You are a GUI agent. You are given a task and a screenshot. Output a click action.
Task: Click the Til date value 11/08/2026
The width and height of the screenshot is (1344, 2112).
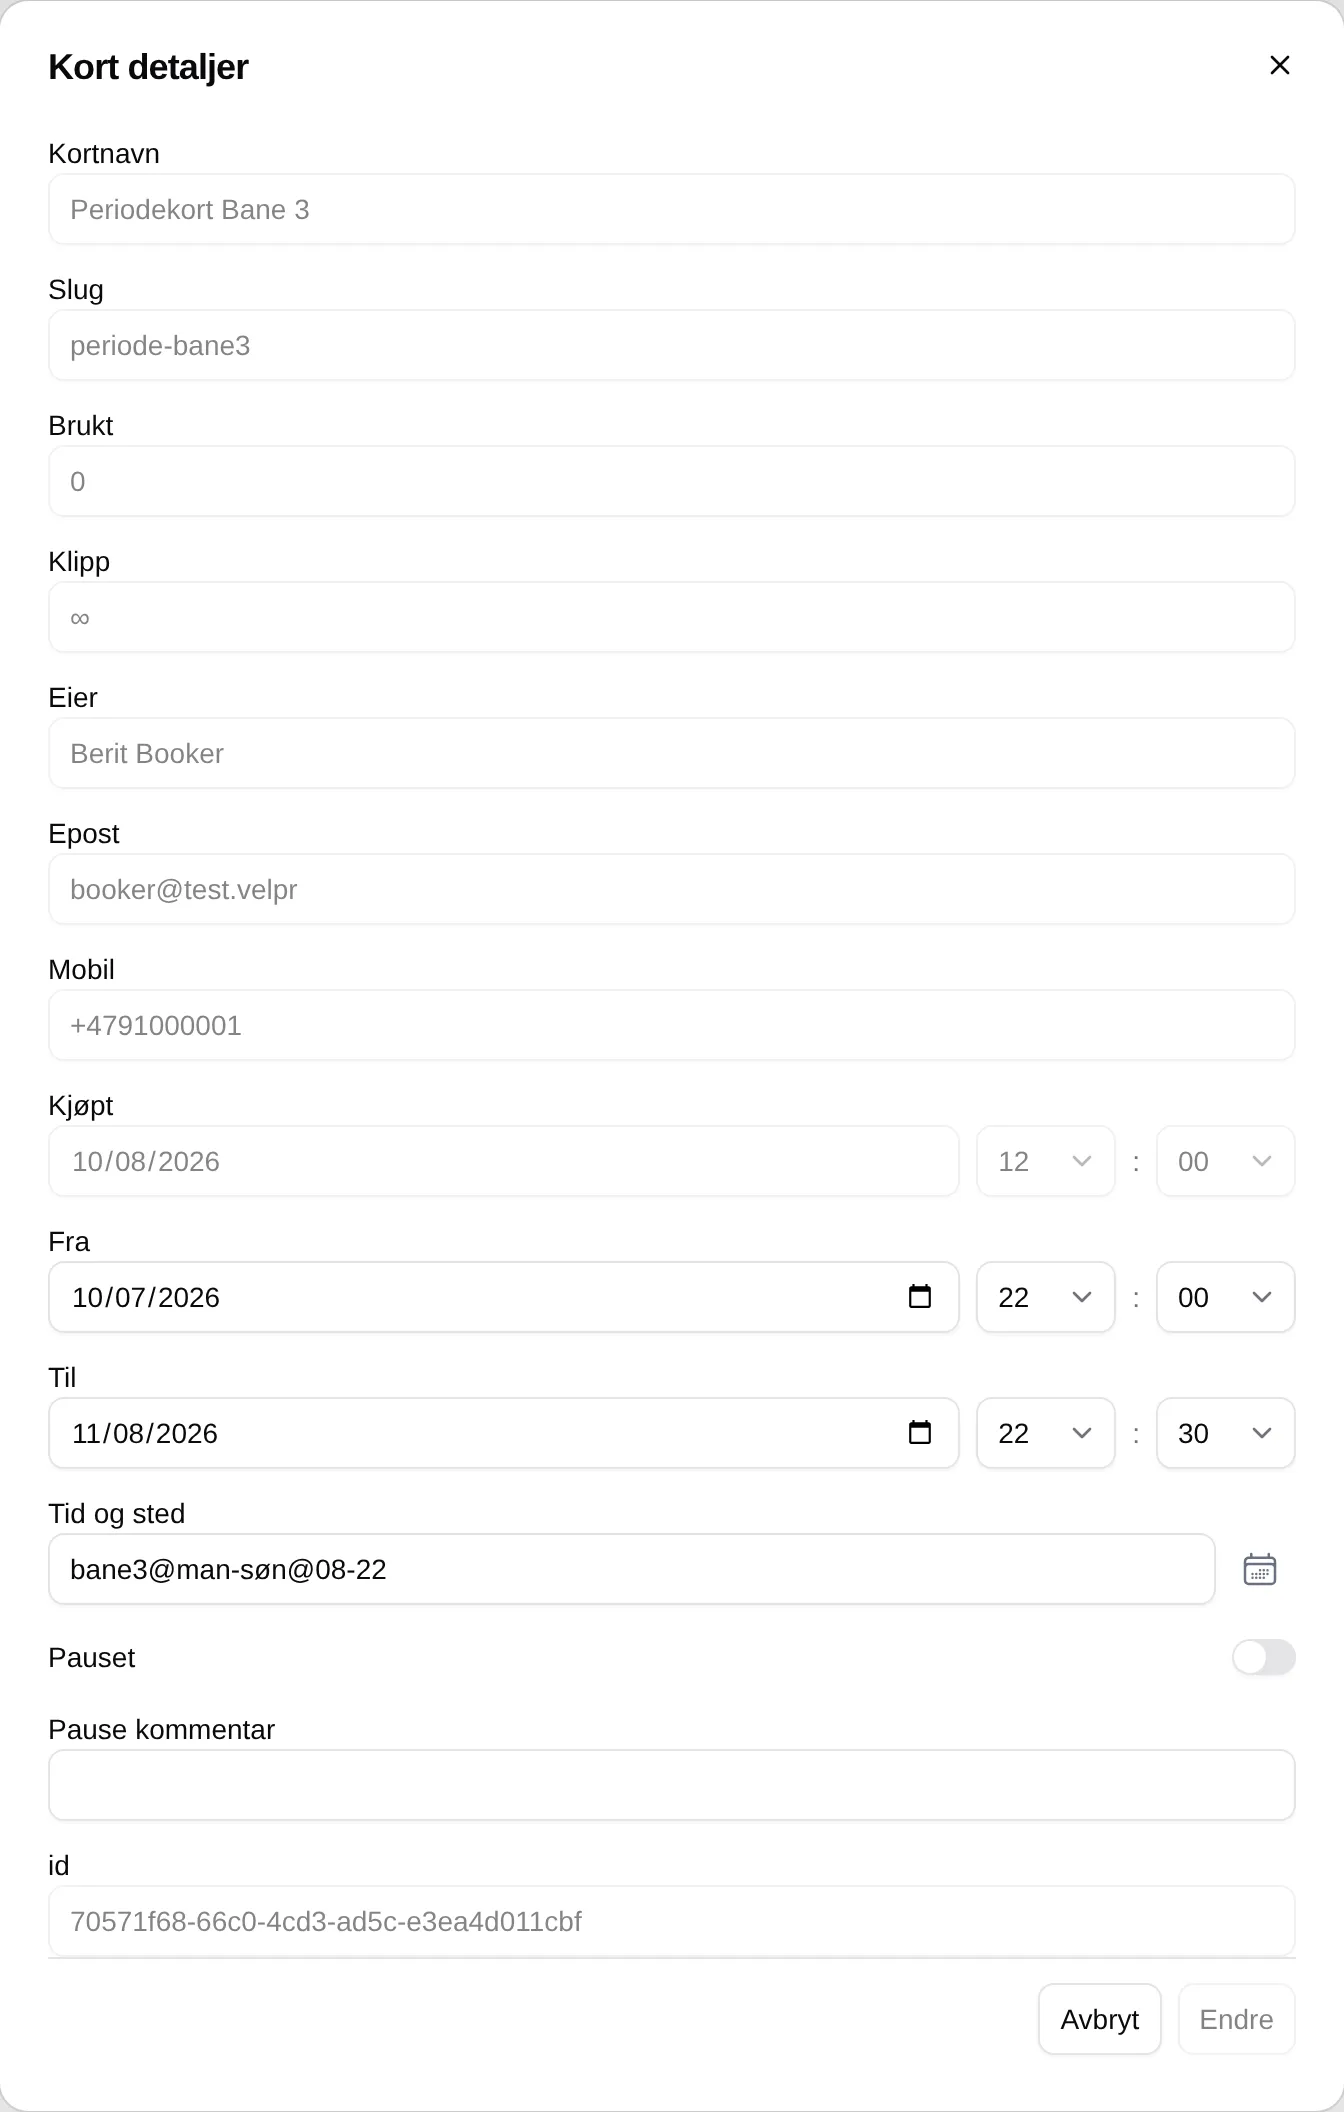(145, 1433)
